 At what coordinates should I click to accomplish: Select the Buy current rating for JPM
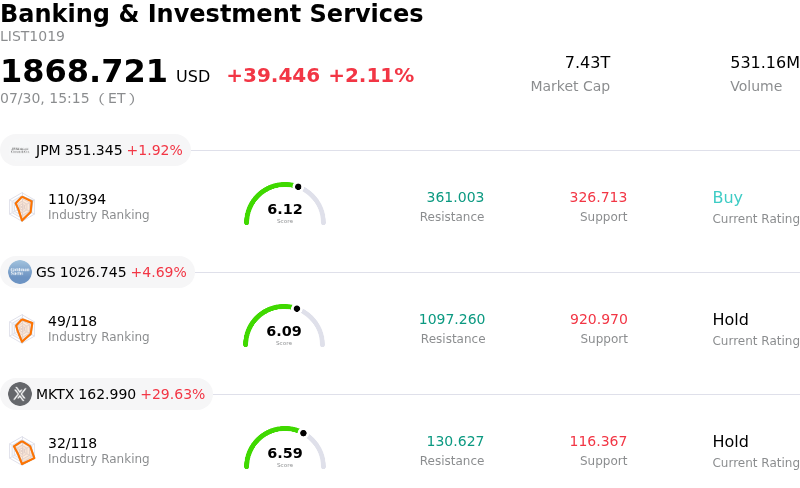[x=728, y=198]
